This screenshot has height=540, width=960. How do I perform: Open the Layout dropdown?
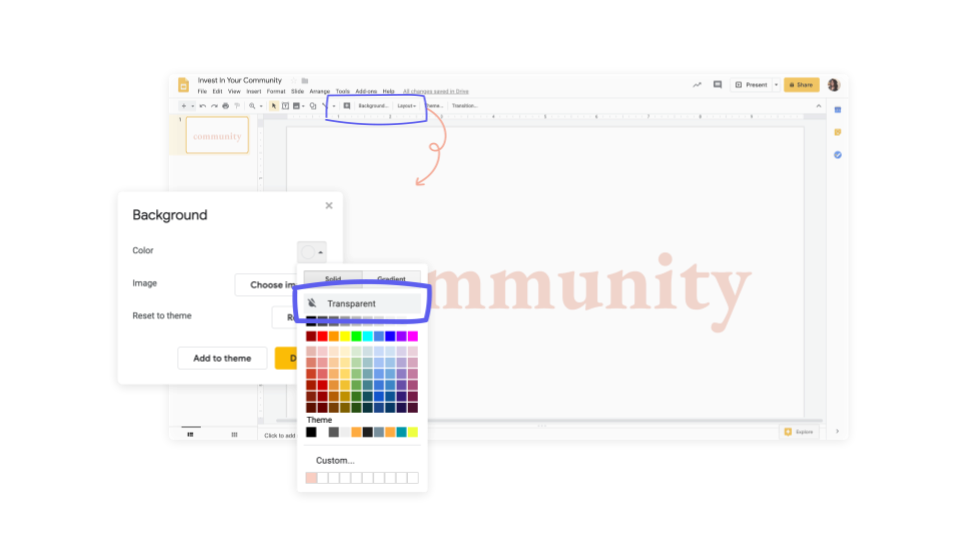pyautogui.click(x=407, y=106)
